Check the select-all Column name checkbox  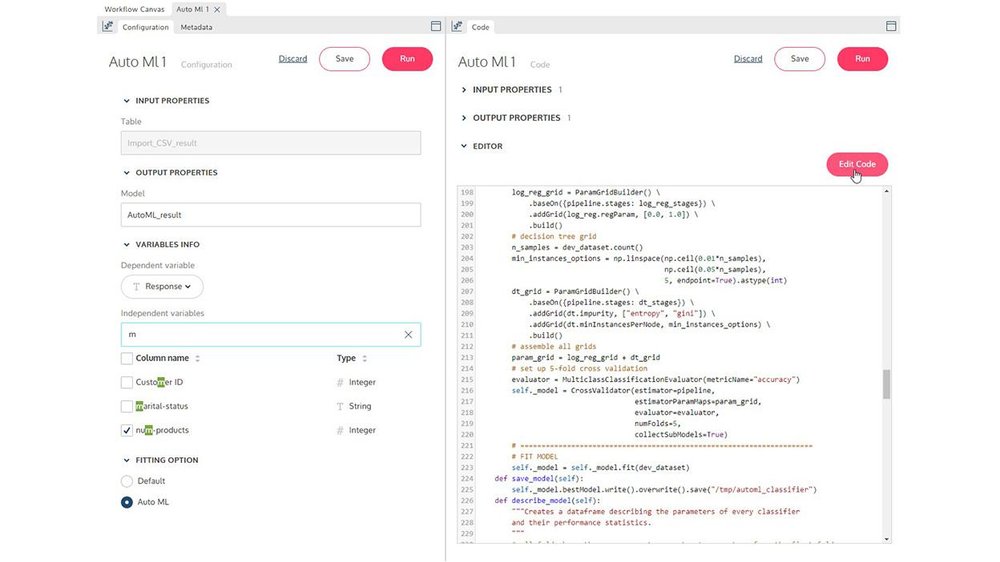tap(127, 359)
